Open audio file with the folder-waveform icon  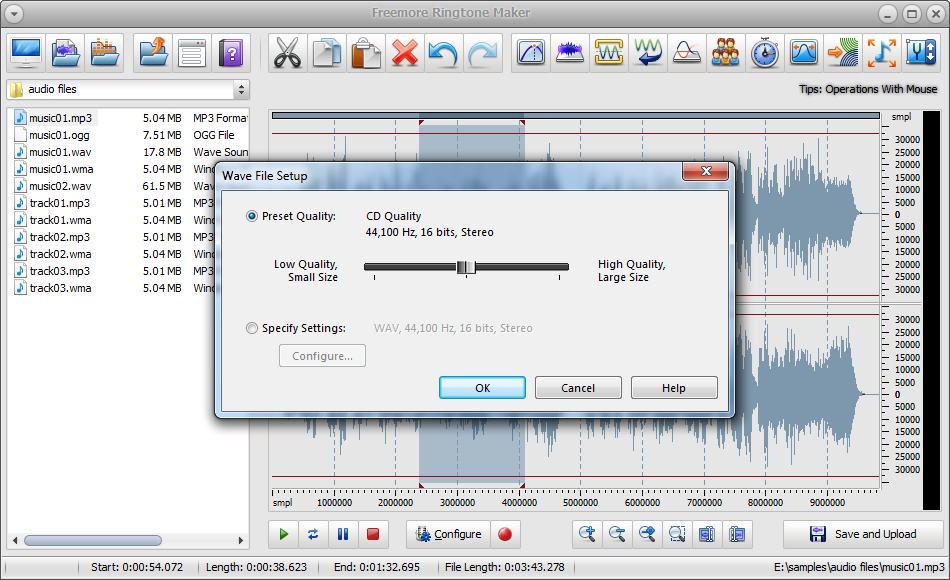65,53
